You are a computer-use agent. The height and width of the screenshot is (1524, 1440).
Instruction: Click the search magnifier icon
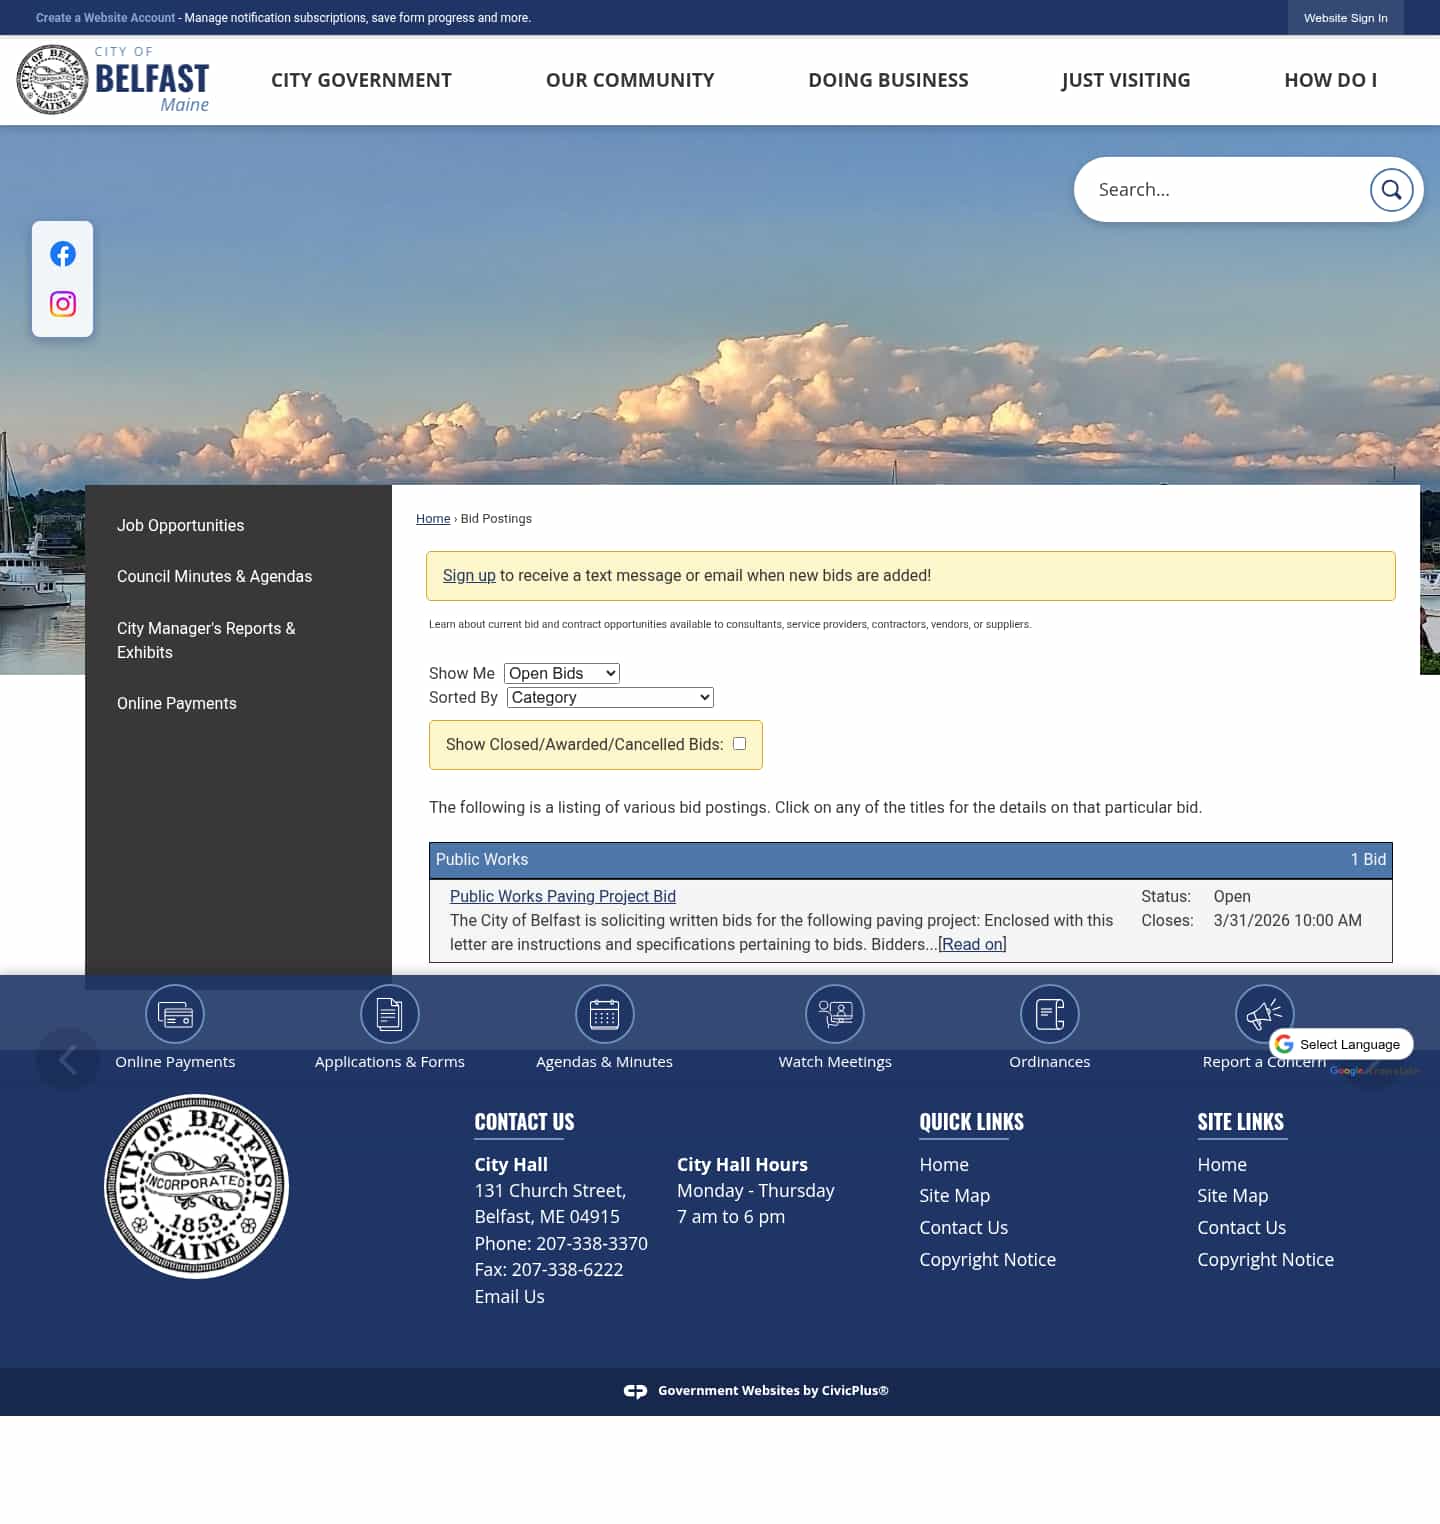point(1391,189)
